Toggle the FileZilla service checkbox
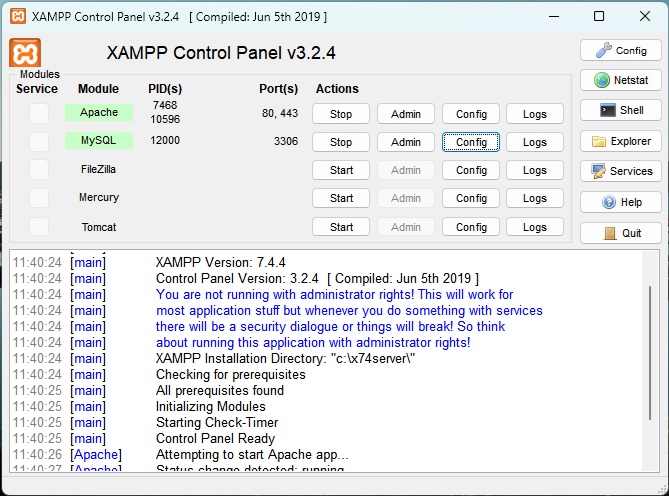The height and width of the screenshot is (496, 669). click(39, 170)
